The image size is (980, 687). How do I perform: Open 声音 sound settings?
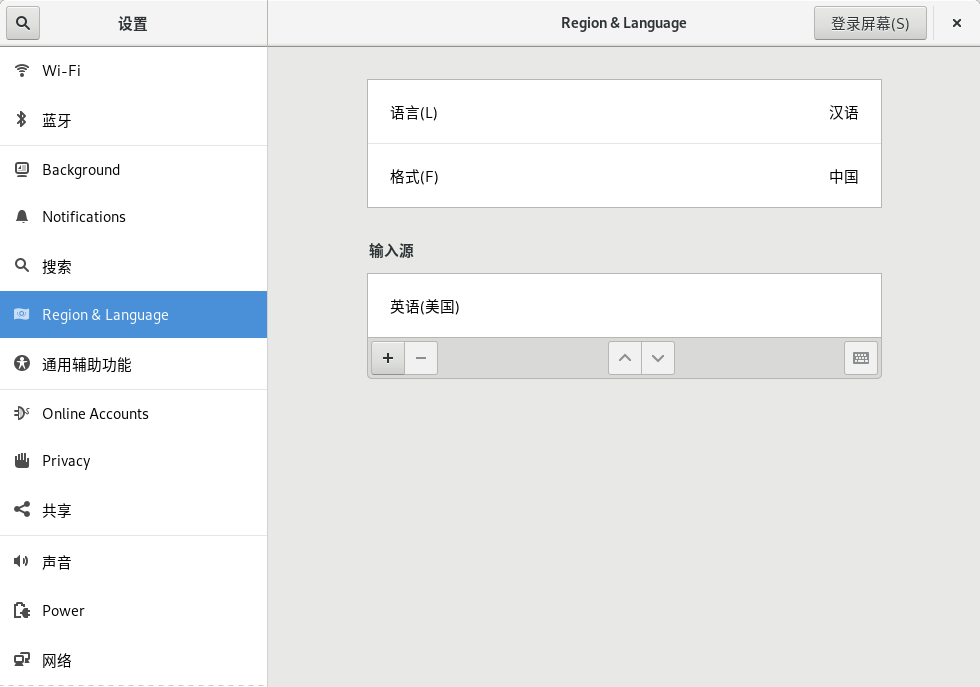coord(133,563)
